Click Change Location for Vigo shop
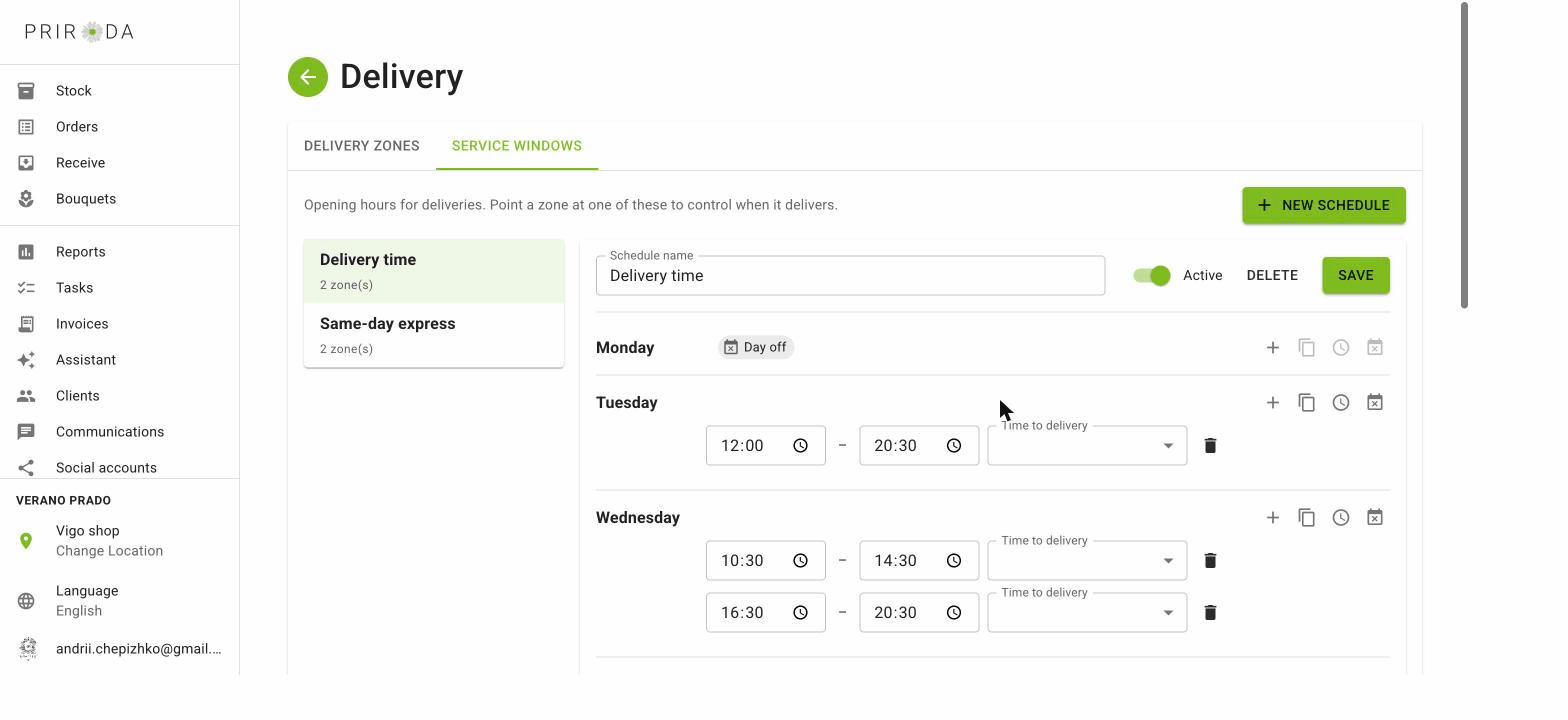The height and width of the screenshot is (720, 1568). pyautogui.click(x=109, y=551)
